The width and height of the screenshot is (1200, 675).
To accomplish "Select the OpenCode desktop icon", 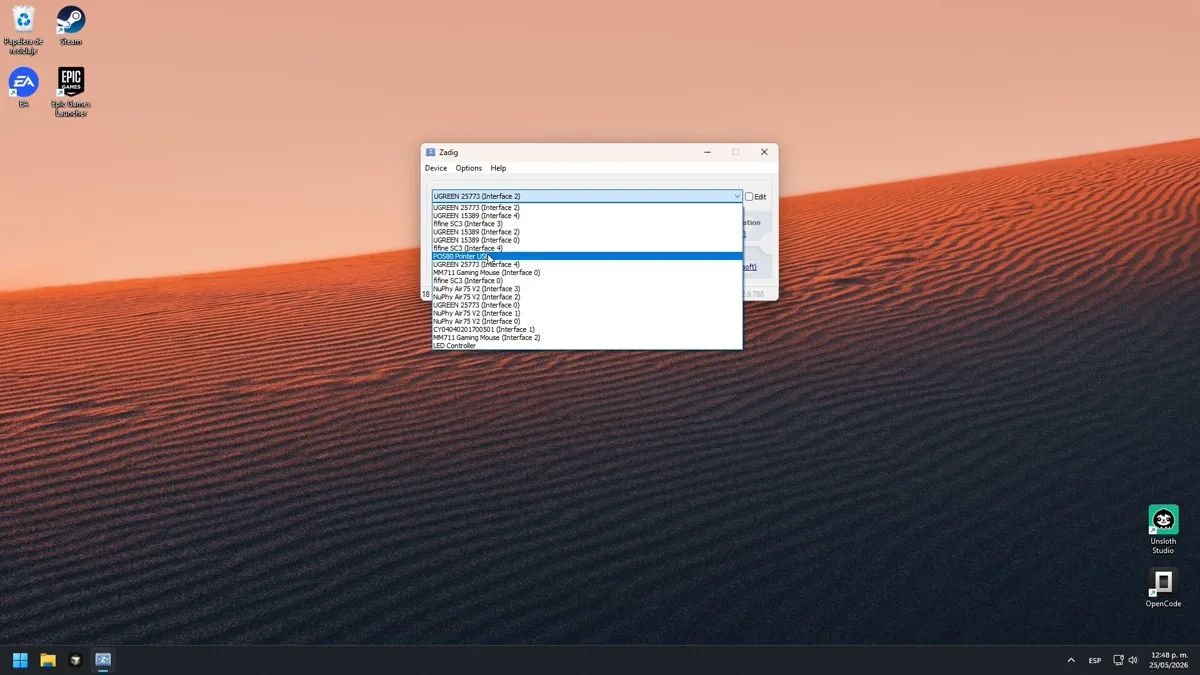I will (1163, 588).
